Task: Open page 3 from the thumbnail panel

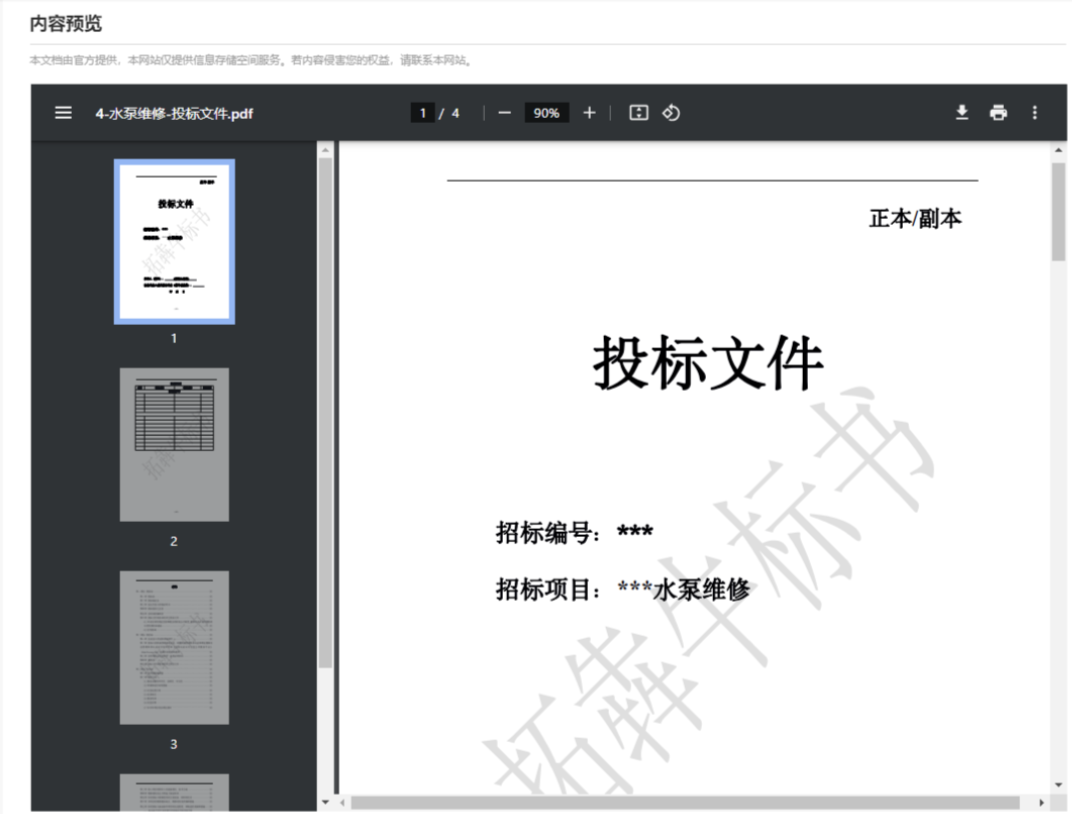Action: [x=174, y=645]
